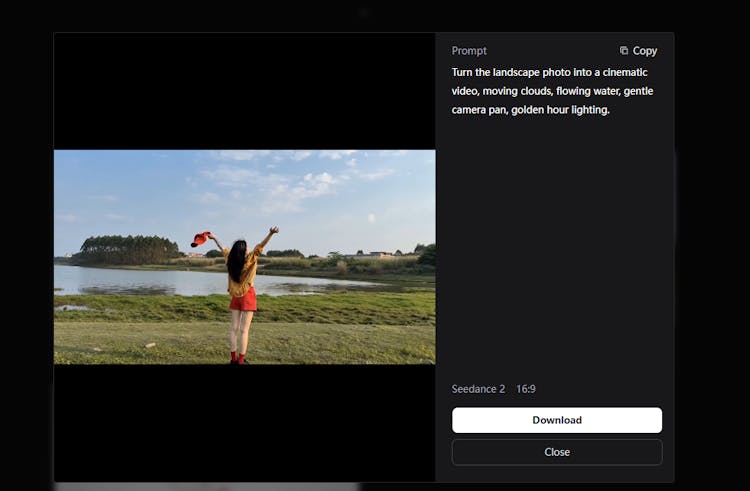Click the black letterbox below the video
The height and width of the screenshot is (491, 750).
click(244, 422)
